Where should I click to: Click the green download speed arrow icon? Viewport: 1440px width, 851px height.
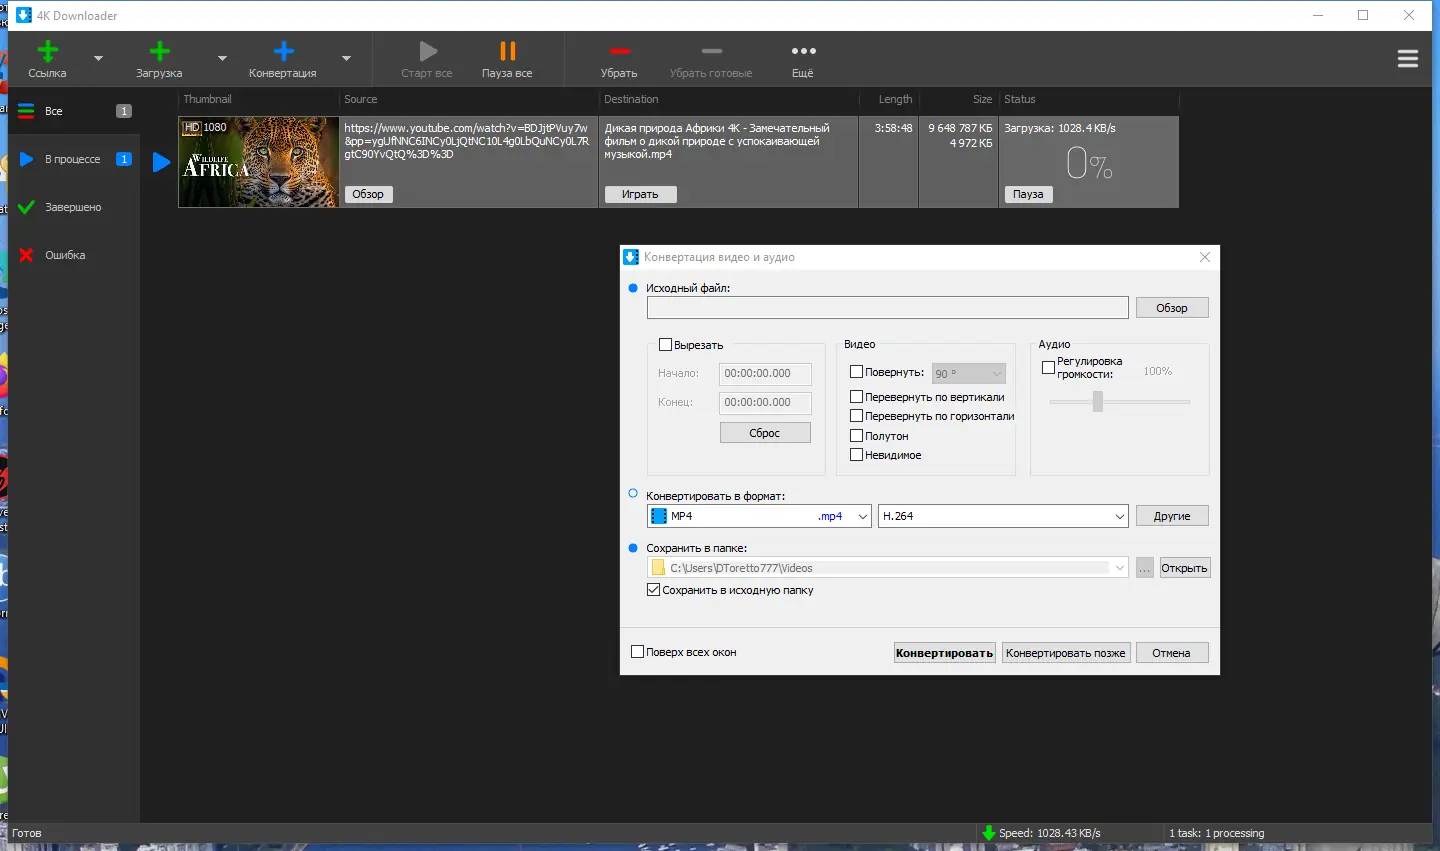click(989, 833)
